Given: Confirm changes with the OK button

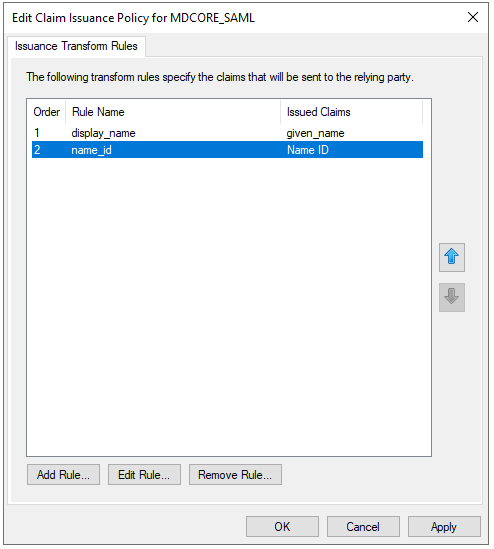Looking at the screenshot, I should tap(282, 526).
